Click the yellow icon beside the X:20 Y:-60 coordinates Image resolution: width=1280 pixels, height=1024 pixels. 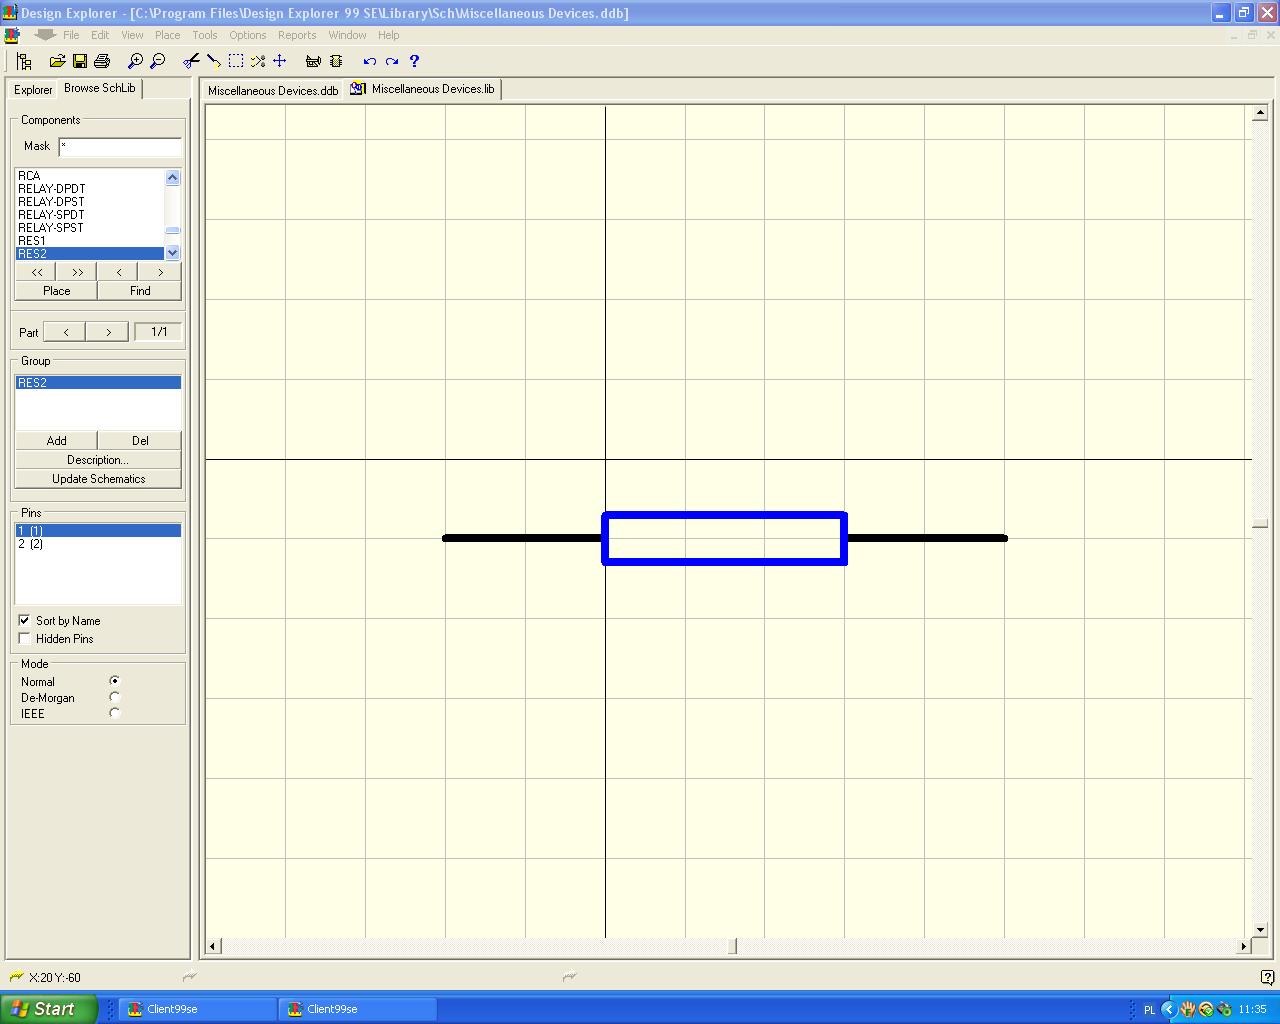(x=16, y=977)
